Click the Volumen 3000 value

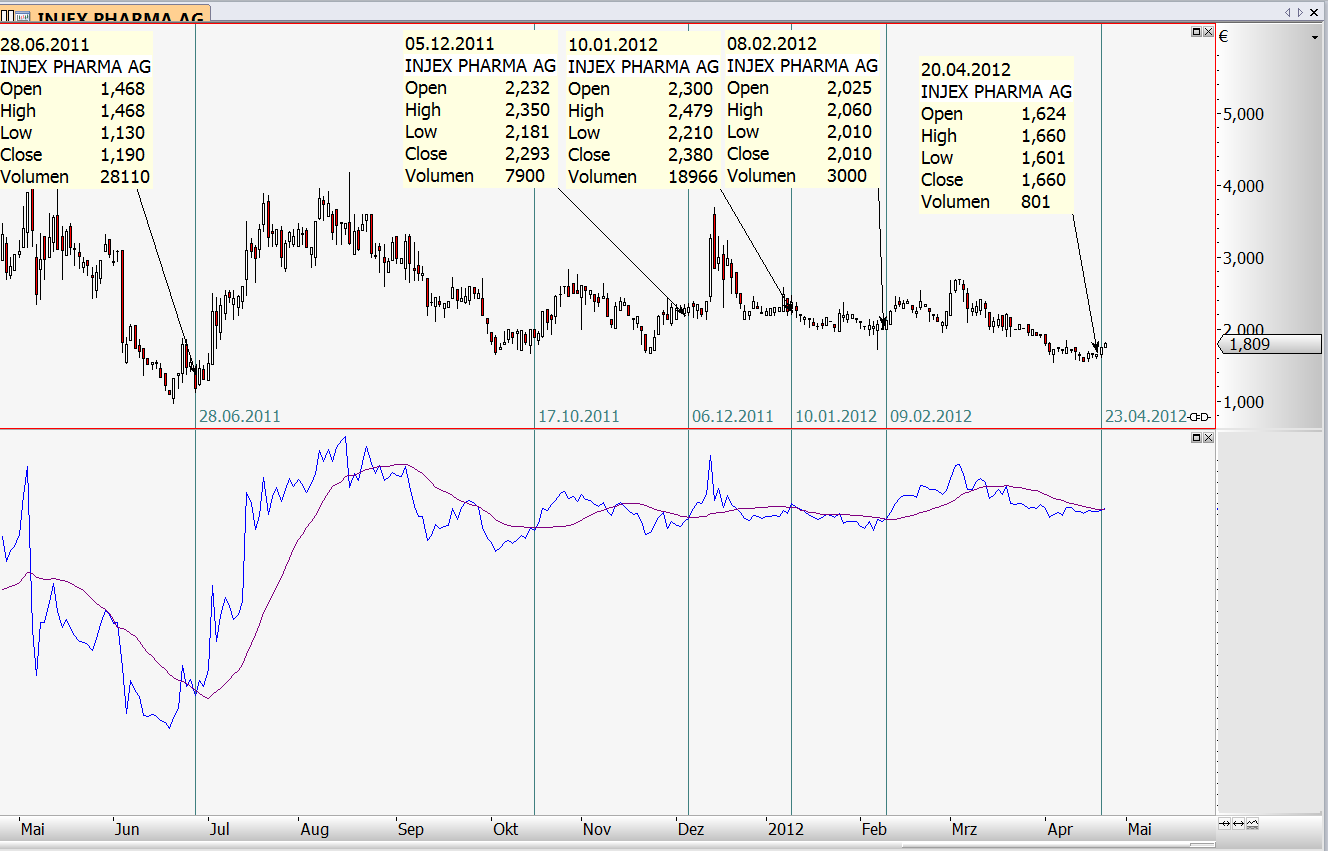(848, 176)
